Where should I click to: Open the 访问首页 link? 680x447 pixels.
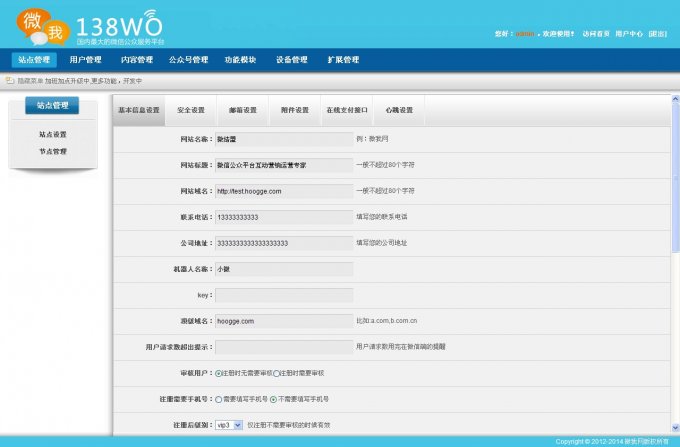[x=595, y=34]
